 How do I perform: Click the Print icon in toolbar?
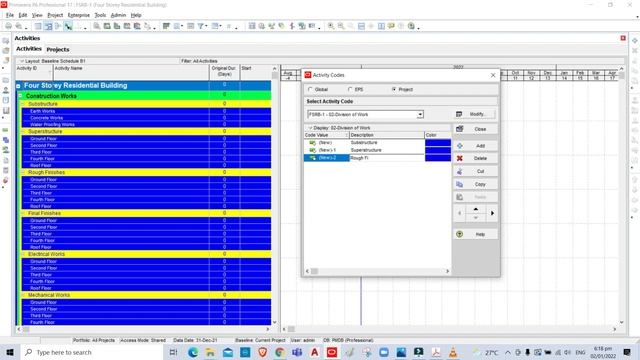pyautogui.click(x=9, y=26)
